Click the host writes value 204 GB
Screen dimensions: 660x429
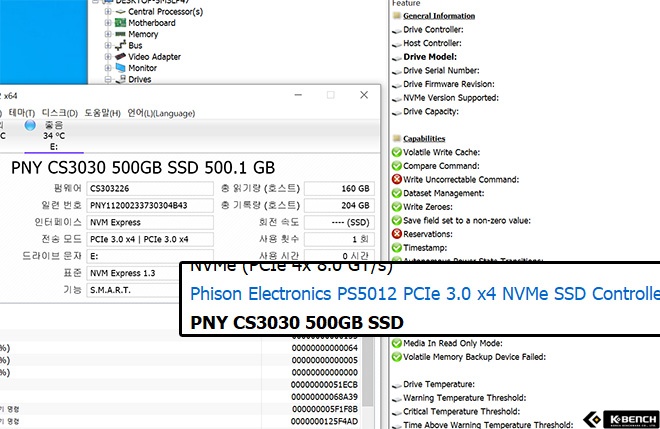tap(339, 205)
